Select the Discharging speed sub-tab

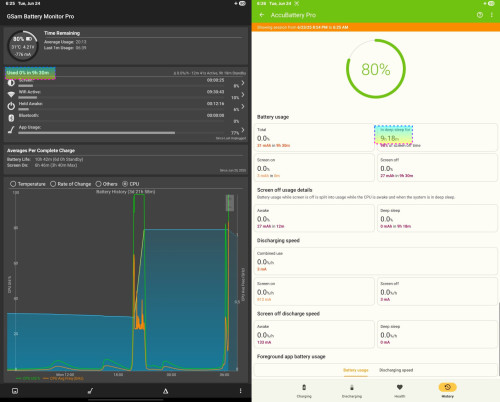pos(396,370)
